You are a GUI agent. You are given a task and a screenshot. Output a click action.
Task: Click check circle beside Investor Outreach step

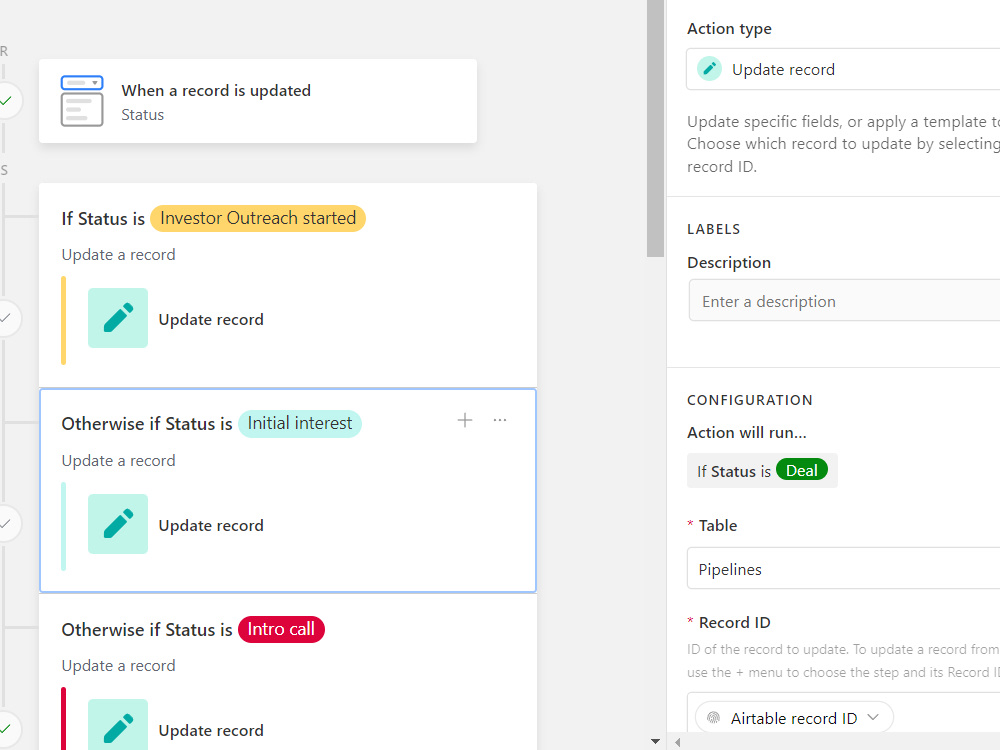(x=6, y=318)
